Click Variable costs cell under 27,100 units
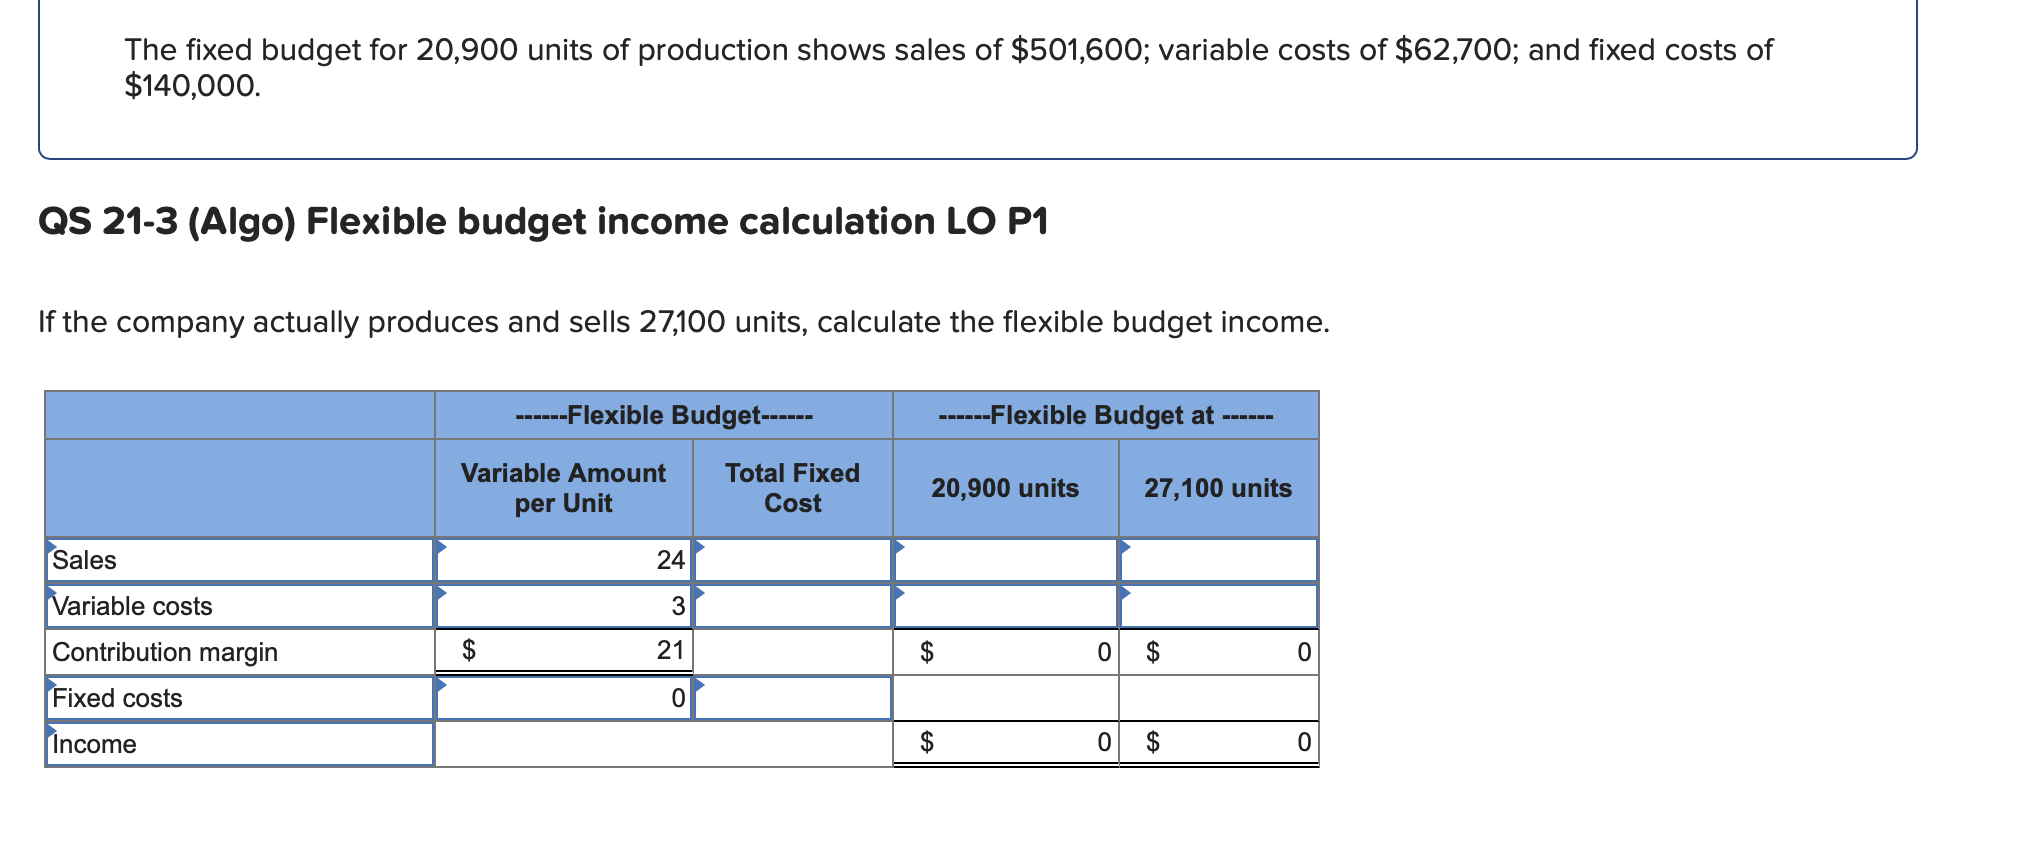 pyautogui.click(x=1219, y=606)
